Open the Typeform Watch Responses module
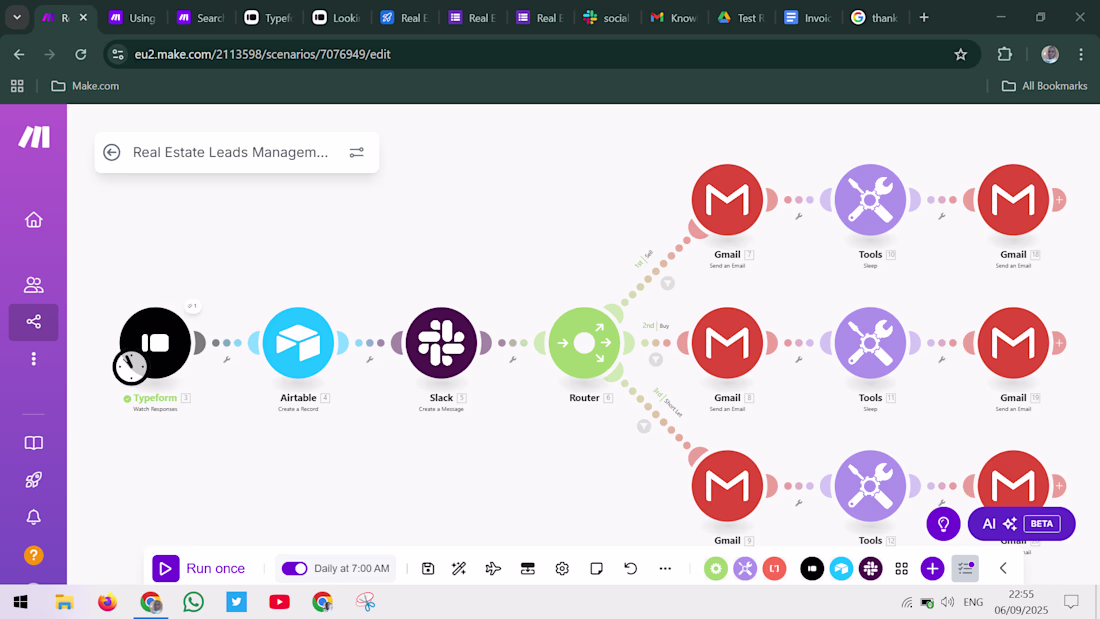1100x619 pixels. 155,342
